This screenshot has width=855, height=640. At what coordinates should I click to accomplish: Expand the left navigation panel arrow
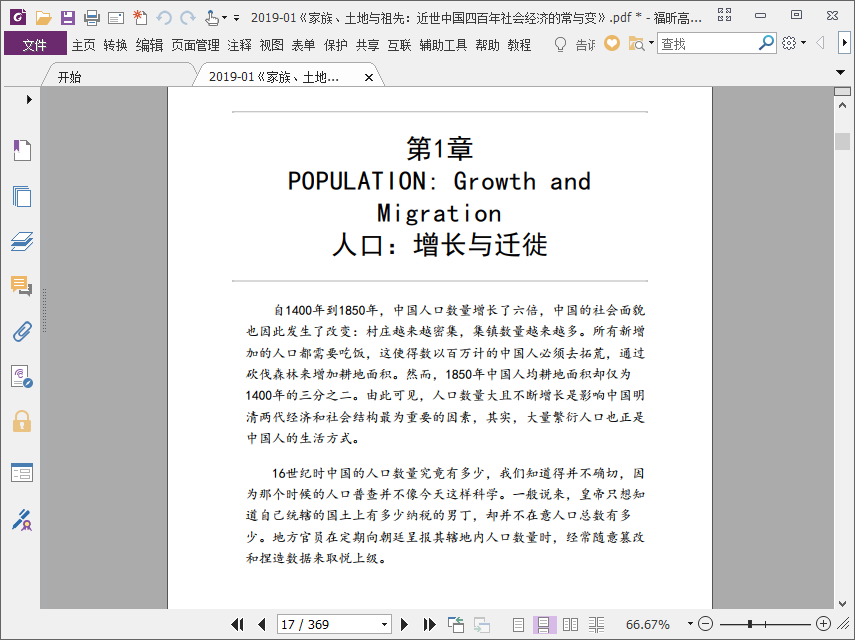(29, 100)
